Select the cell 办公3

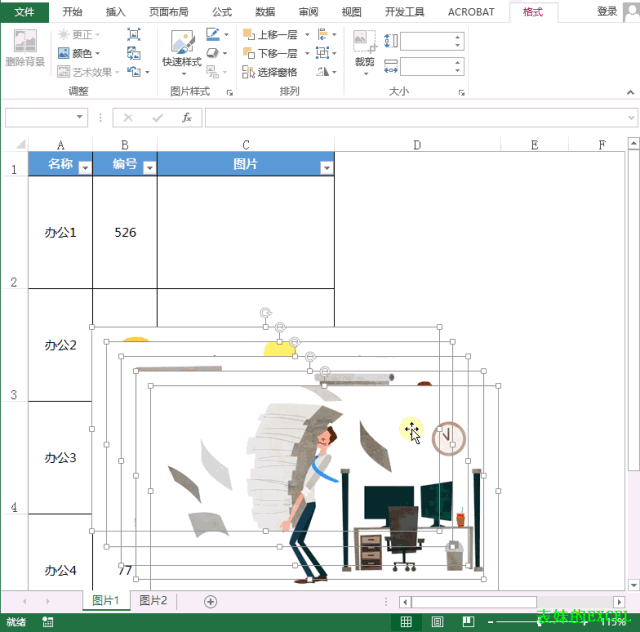(x=60, y=458)
